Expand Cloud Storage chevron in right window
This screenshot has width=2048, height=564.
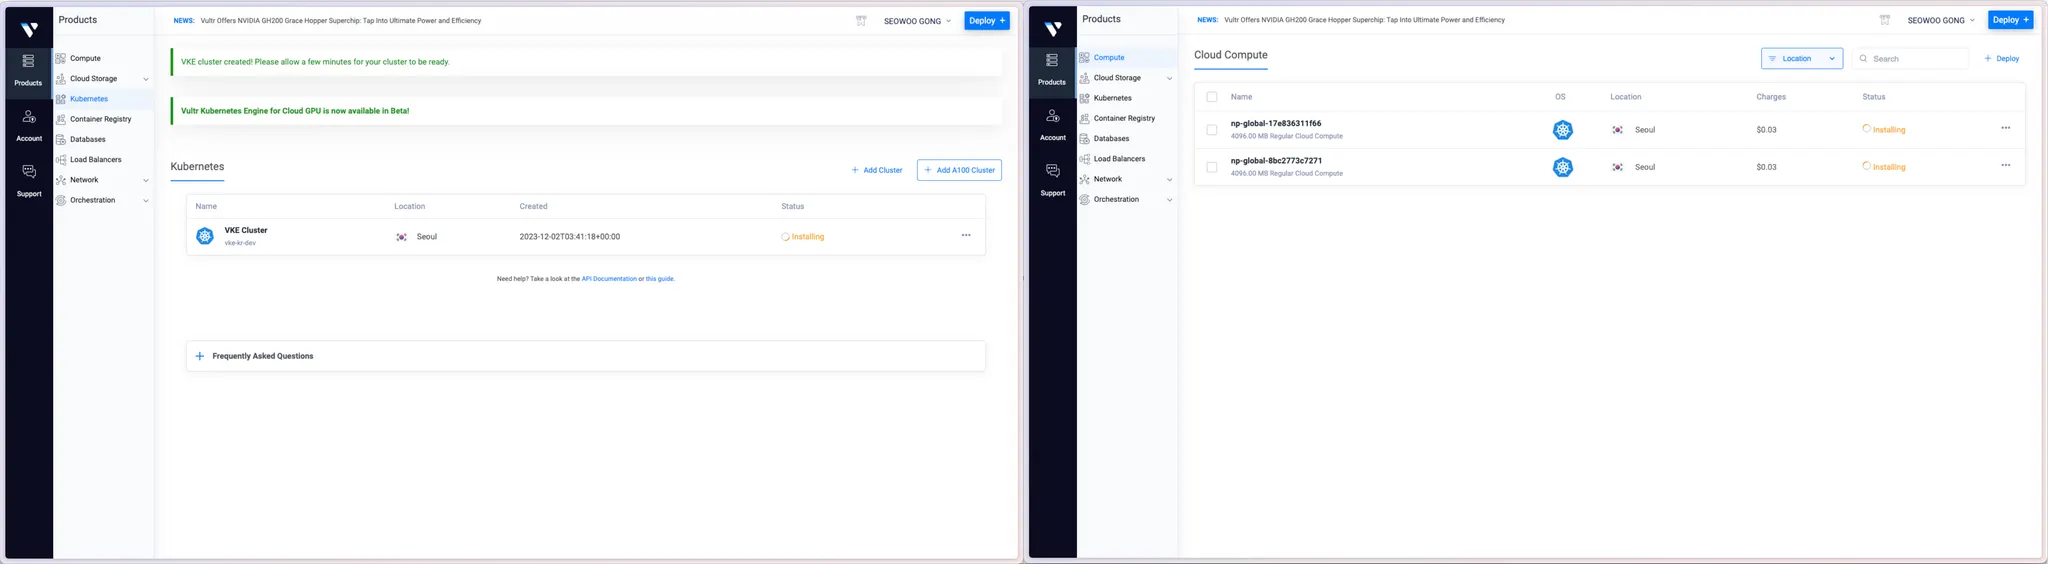pyautogui.click(x=1170, y=78)
